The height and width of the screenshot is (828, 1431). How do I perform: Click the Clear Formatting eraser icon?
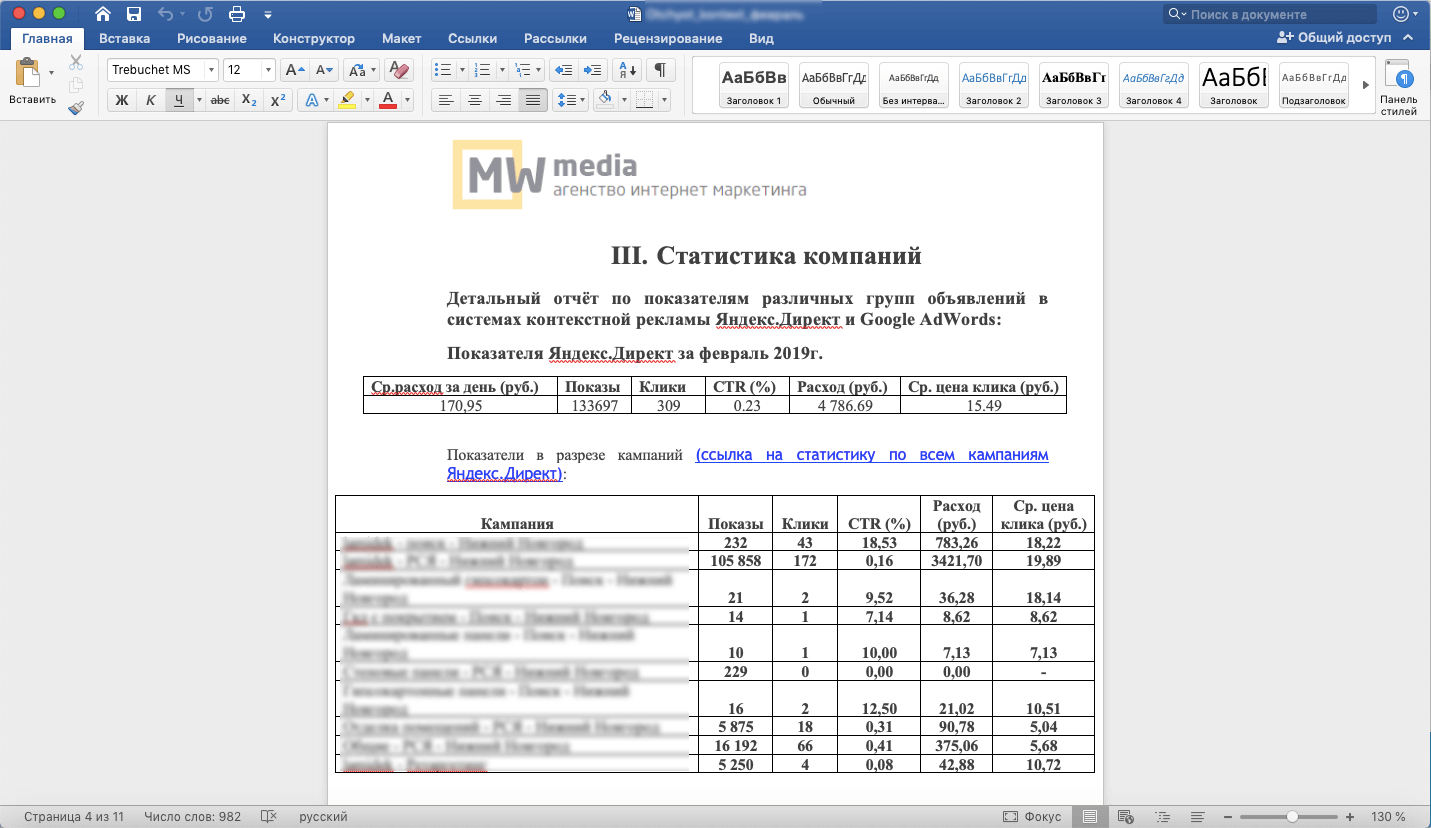(398, 70)
